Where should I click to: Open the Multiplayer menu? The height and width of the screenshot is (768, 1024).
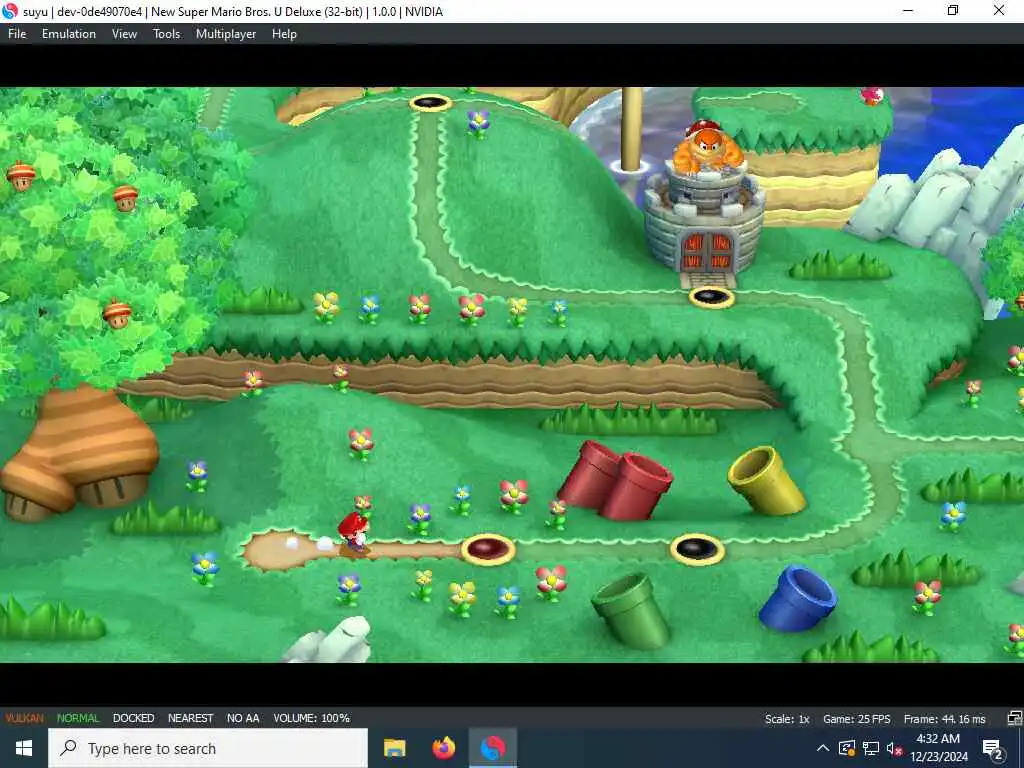coord(226,34)
